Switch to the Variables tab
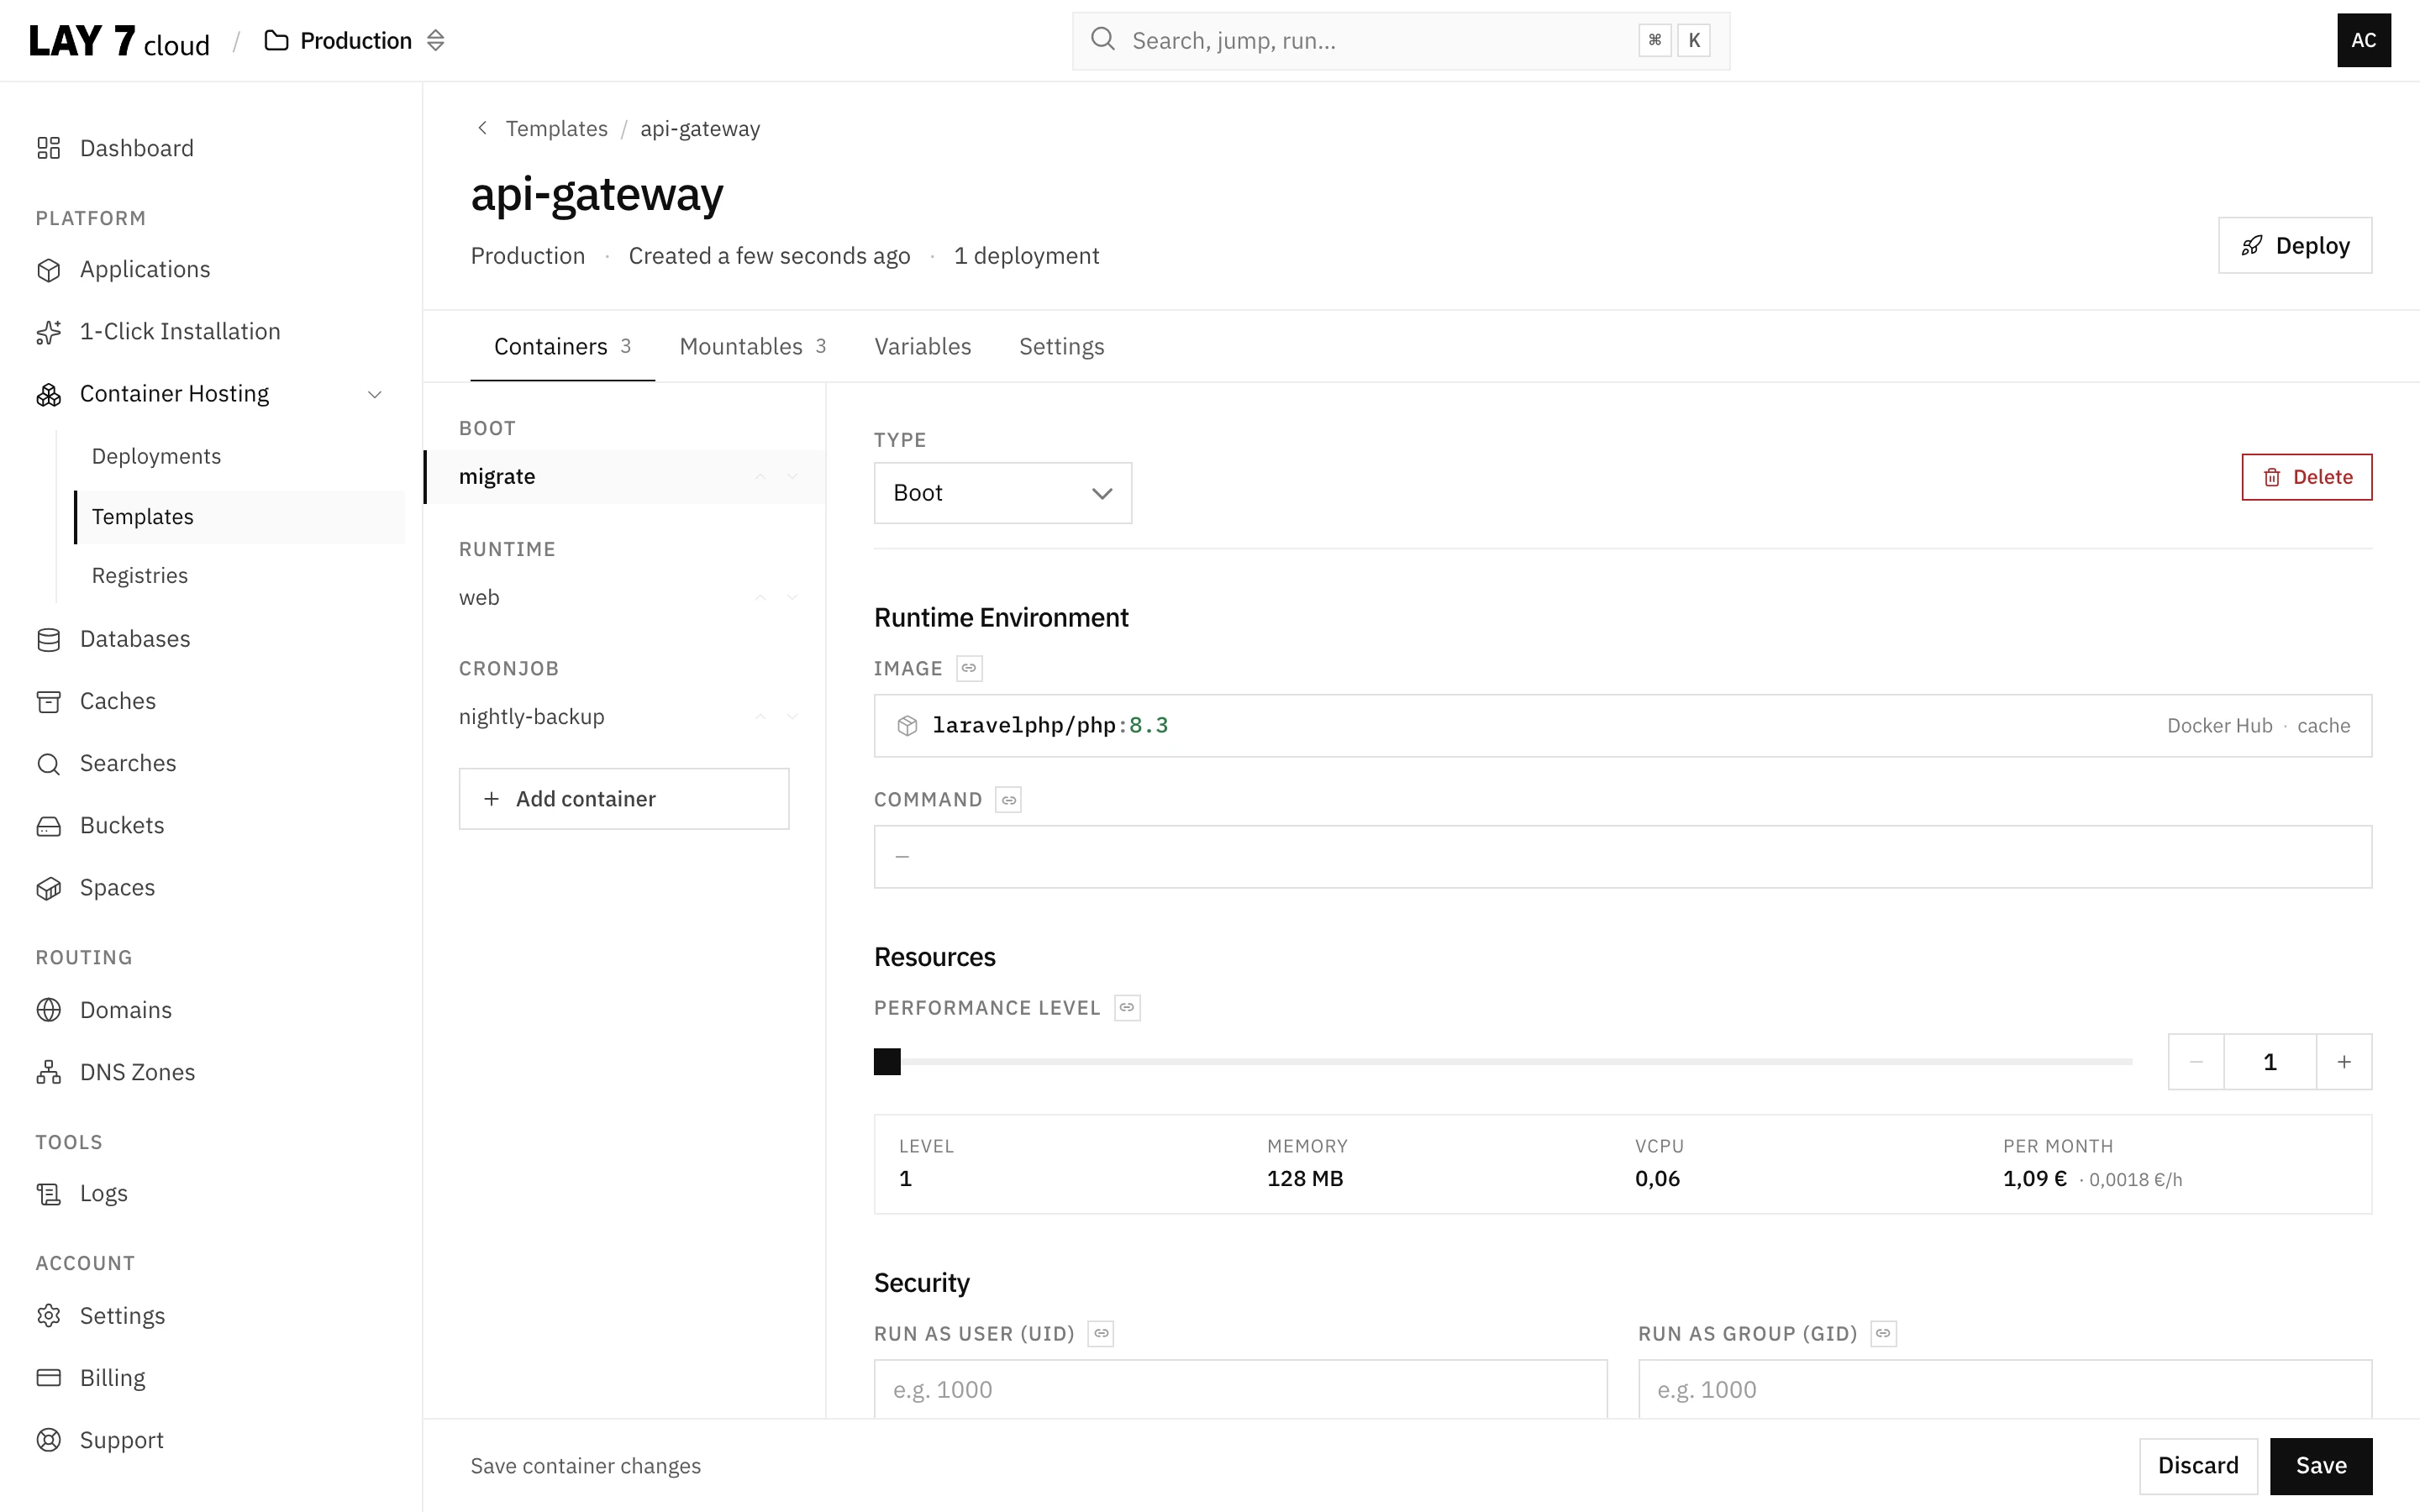The width and height of the screenshot is (2420, 1512). (922, 346)
